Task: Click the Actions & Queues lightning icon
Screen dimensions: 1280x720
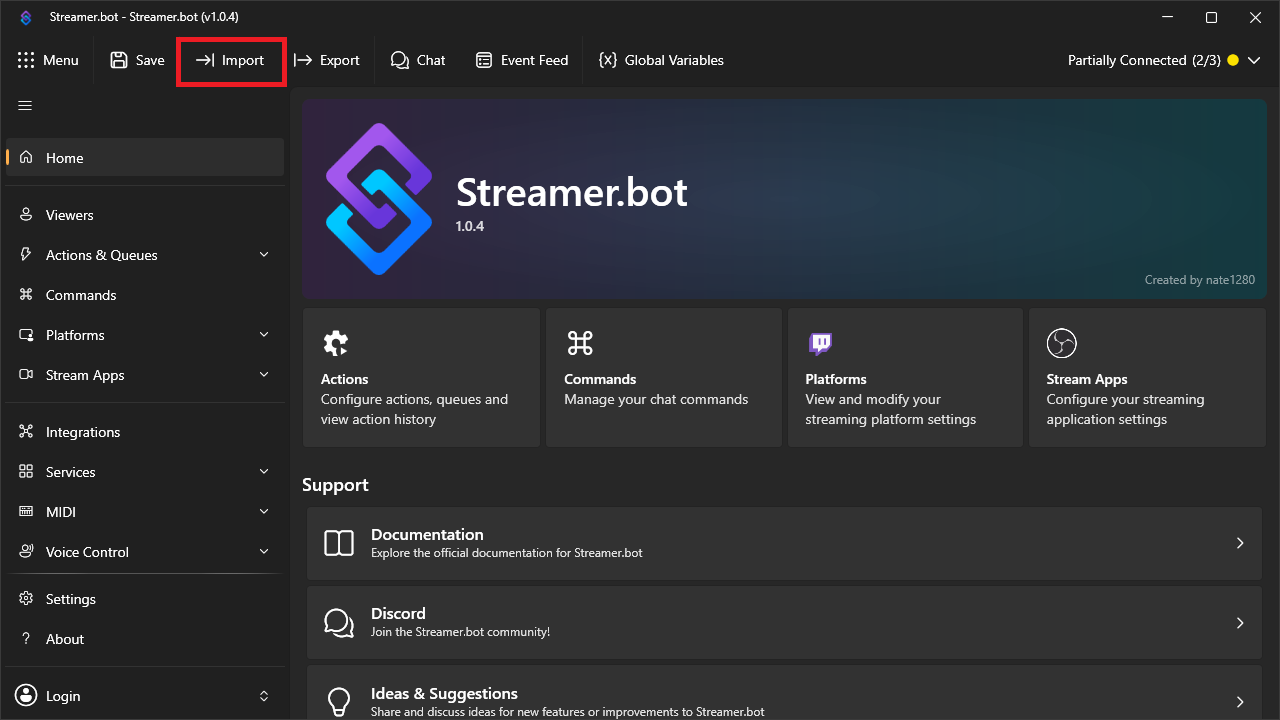Action: [x=26, y=255]
